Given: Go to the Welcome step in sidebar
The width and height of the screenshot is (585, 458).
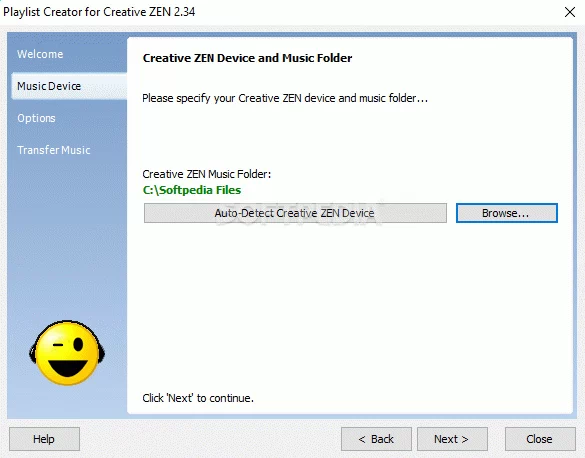Looking at the screenshot, I should (40, 54).
